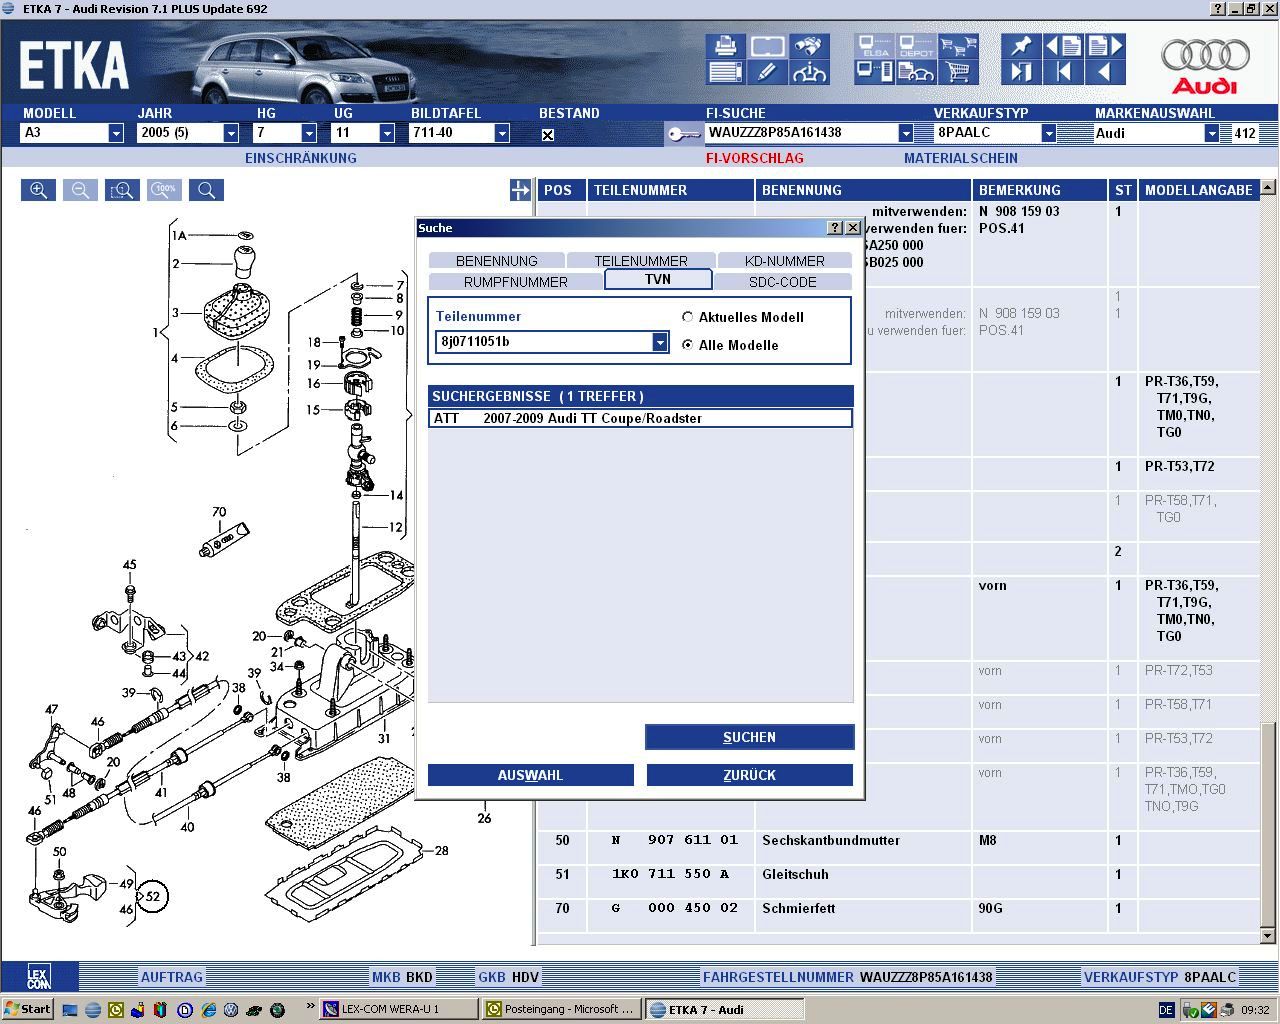
Task: Switch to the RUMPFNUMMER tab
Action: pos(516,282)
